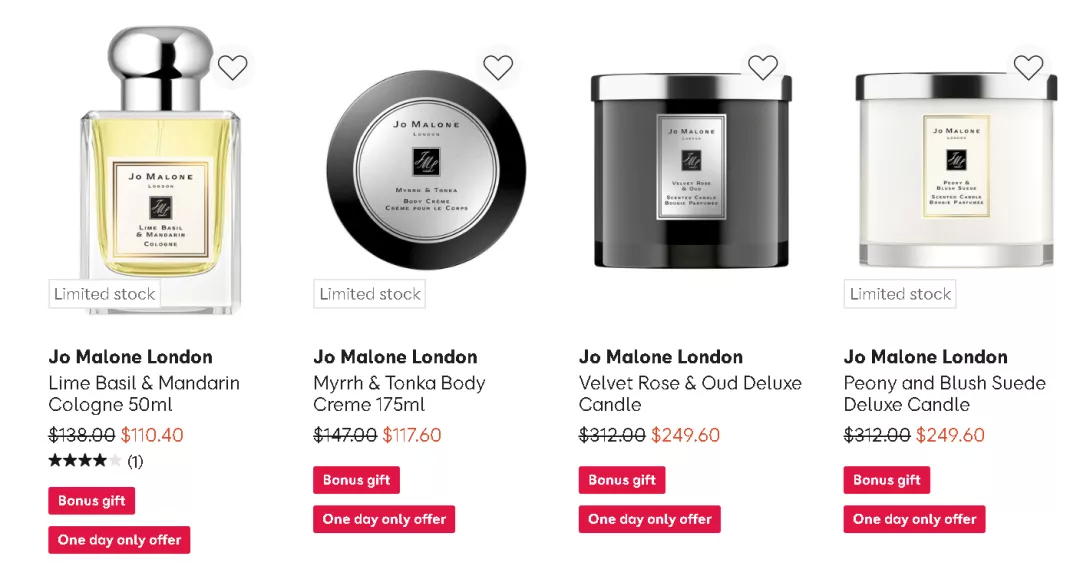Click Limited stock label on the cologne
Image resolution: width=1080 pixels, height=563 pixels.
coord(105,294)
